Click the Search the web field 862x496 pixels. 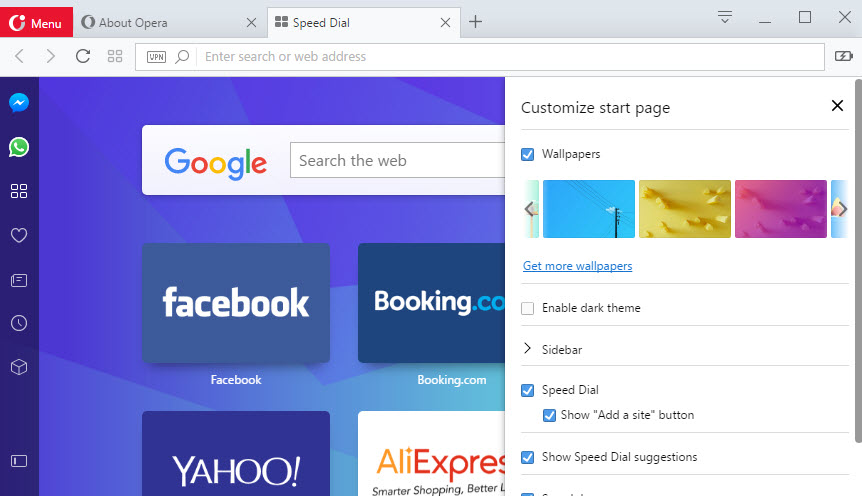click(x=397, y=160)
